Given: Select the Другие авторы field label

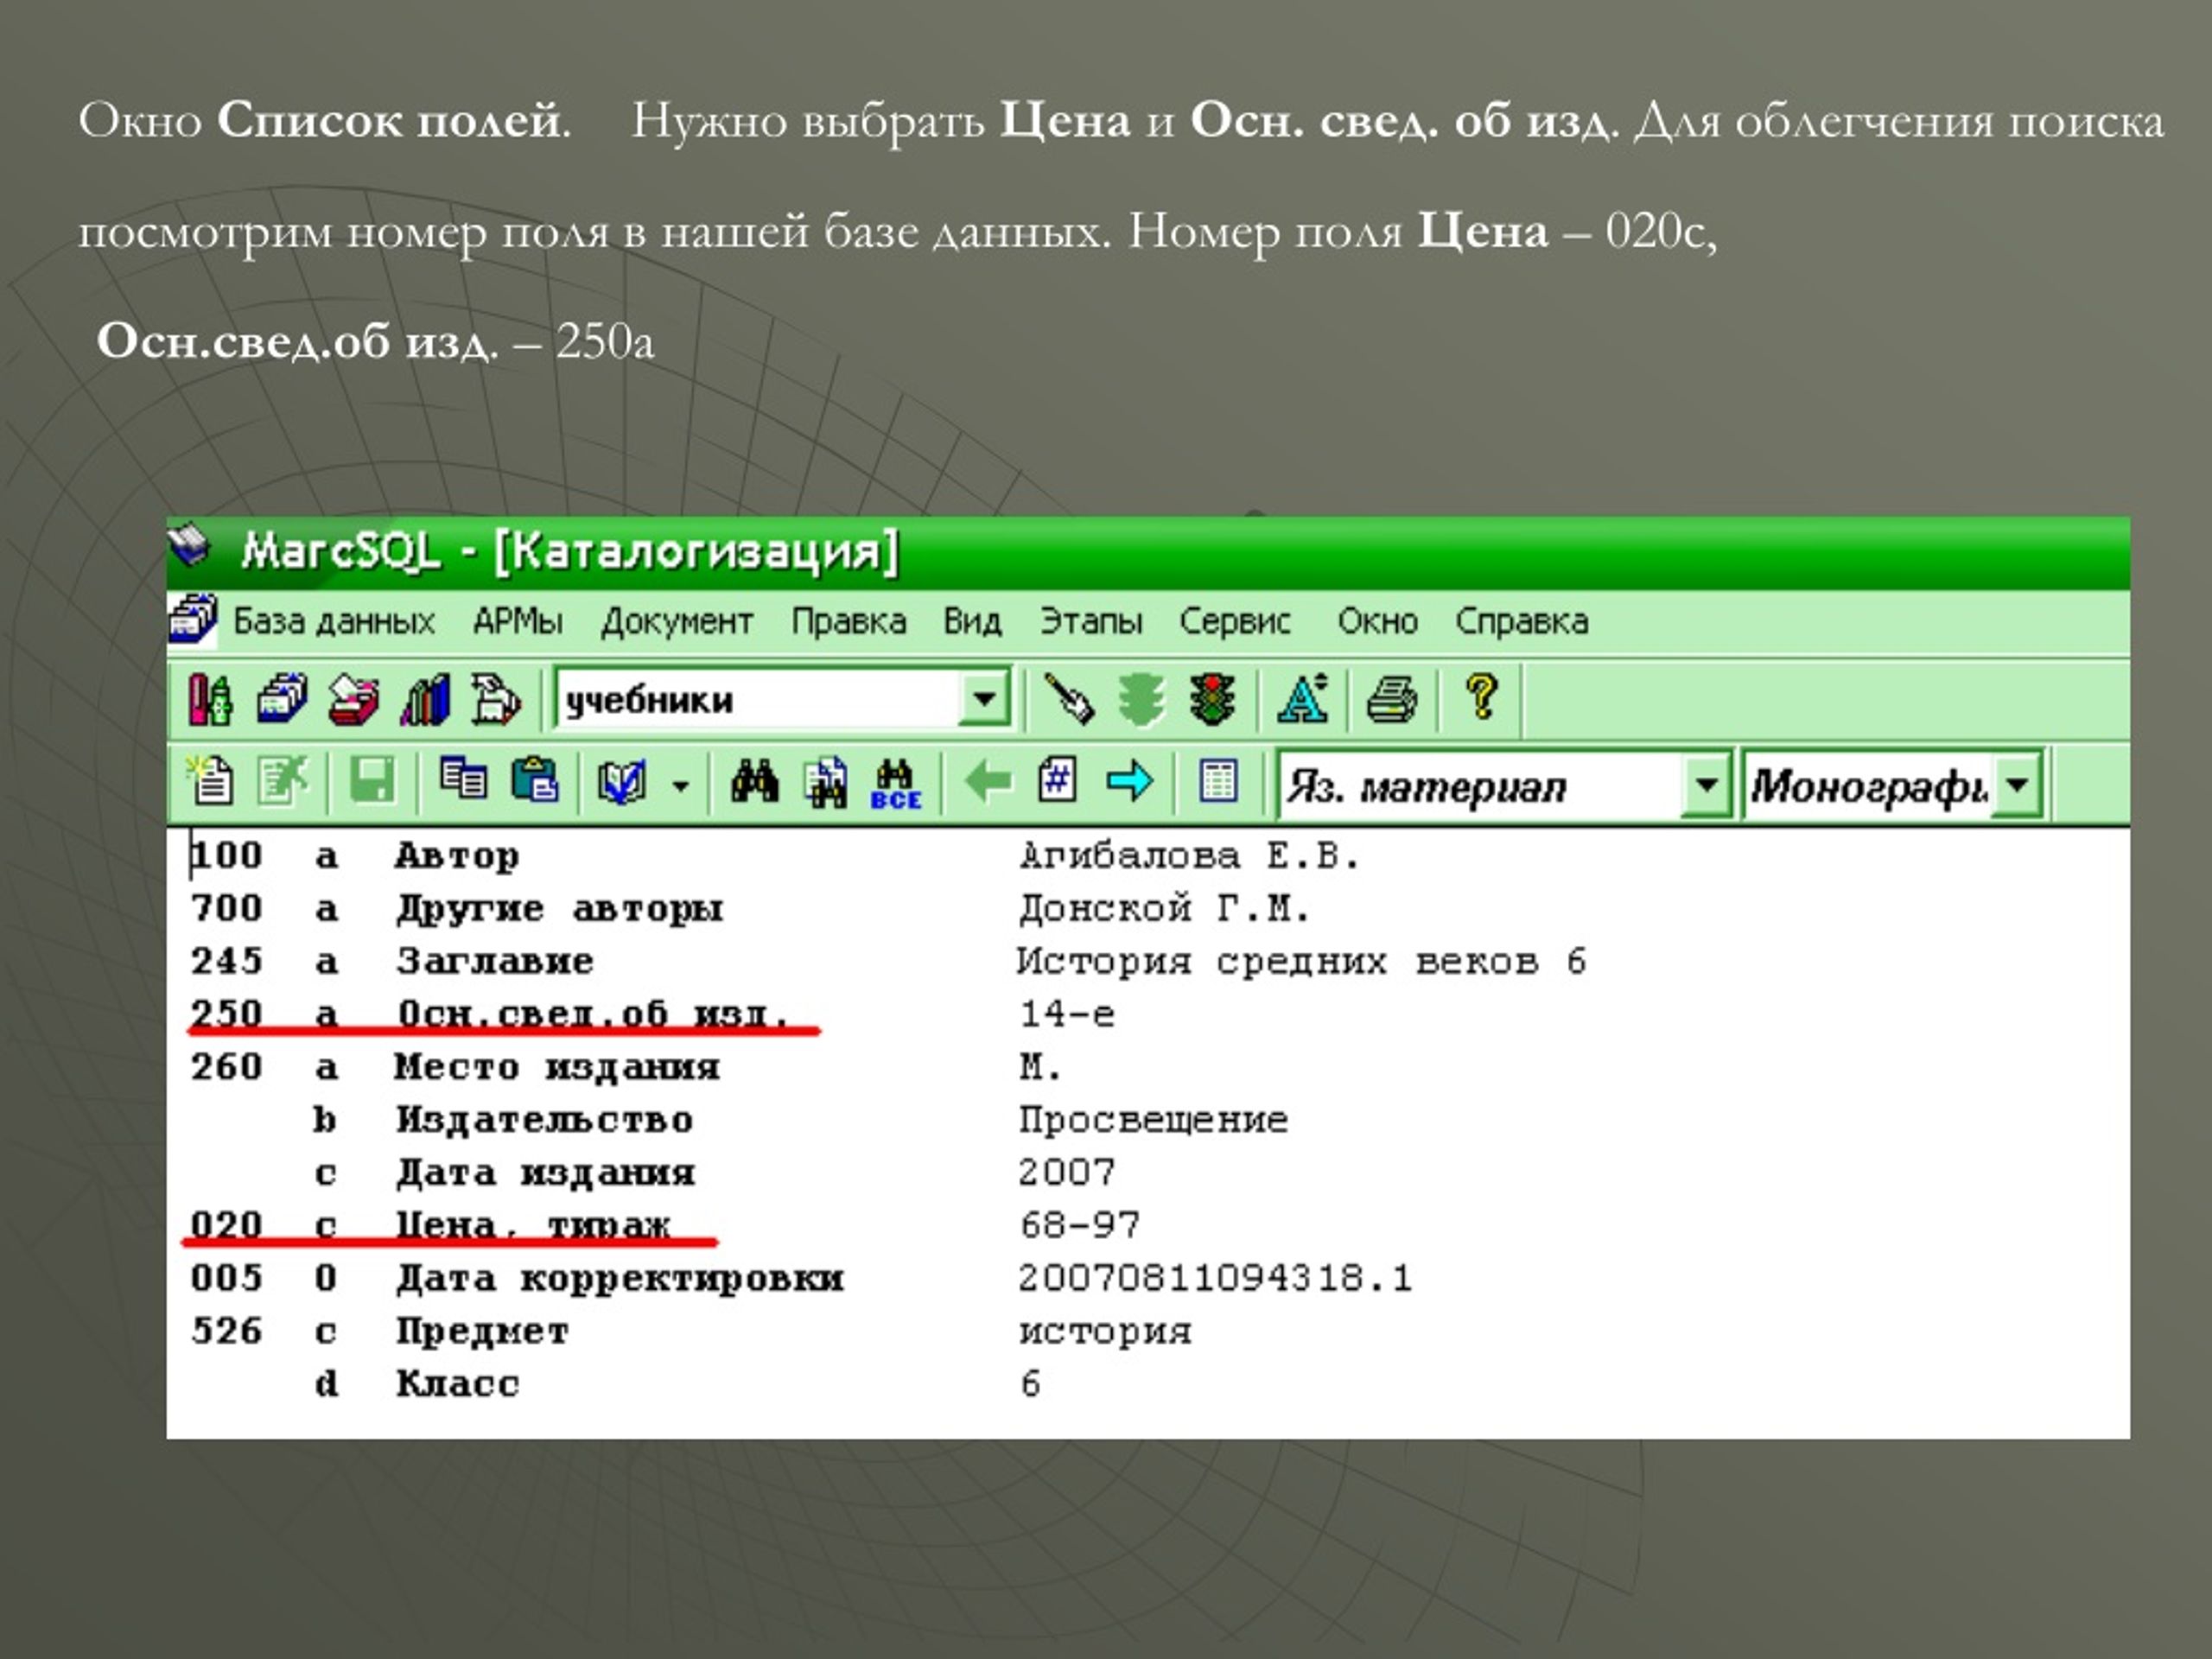Looking at the screenshot, I should [x=559, y=909].
